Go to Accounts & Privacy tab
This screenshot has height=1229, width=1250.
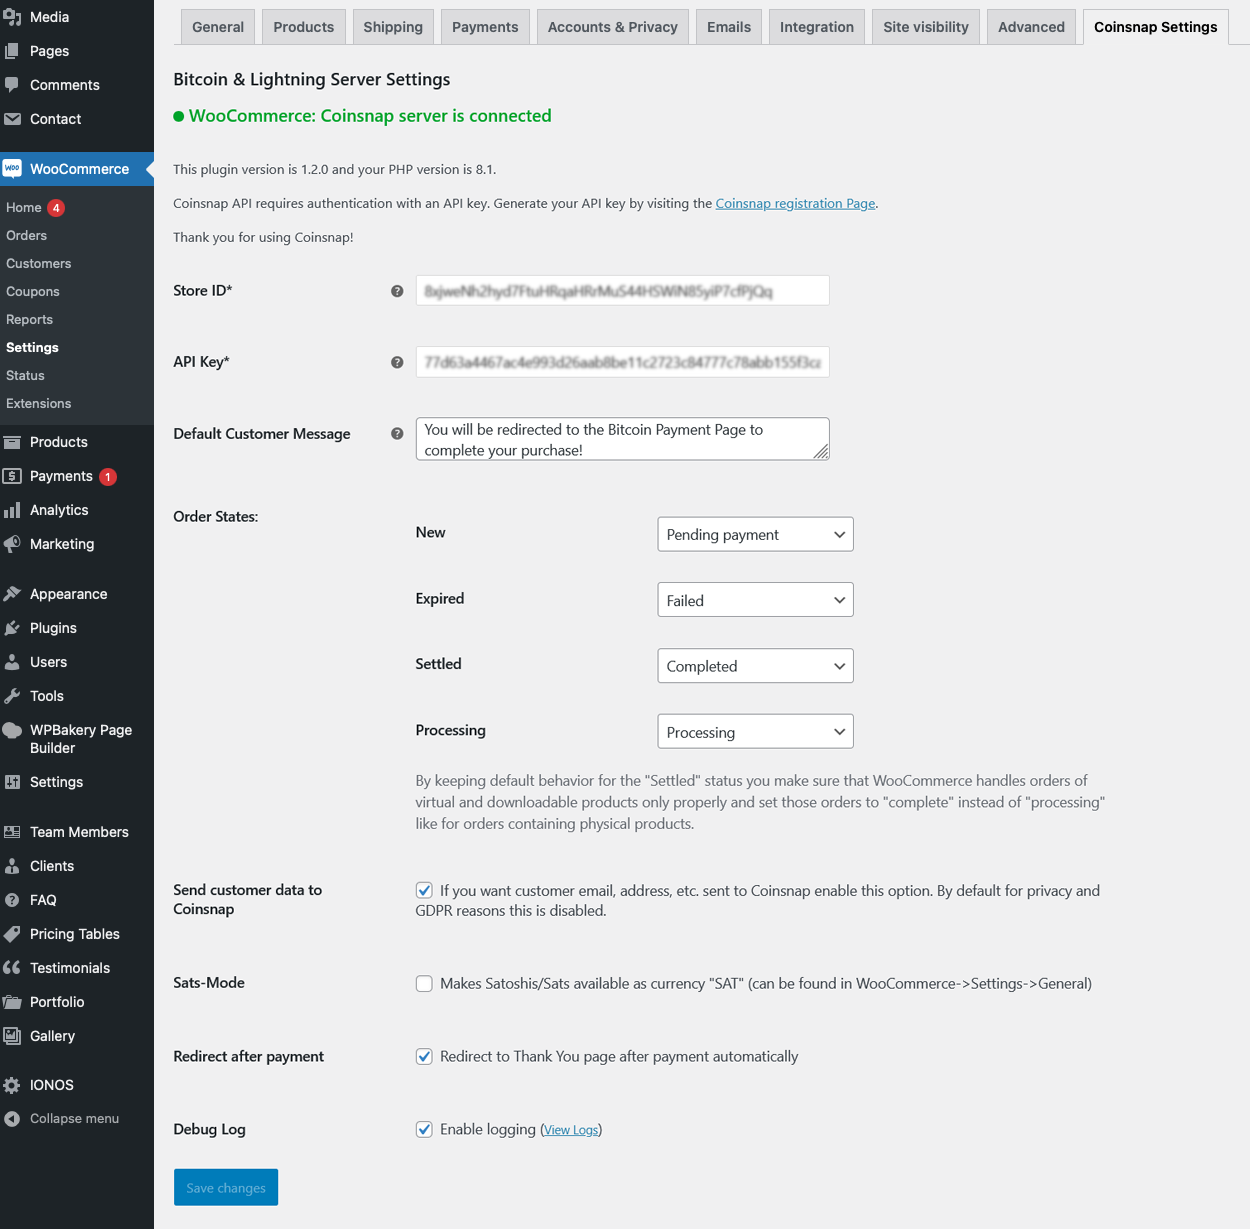pyautogui.click(x=613, y=27)
